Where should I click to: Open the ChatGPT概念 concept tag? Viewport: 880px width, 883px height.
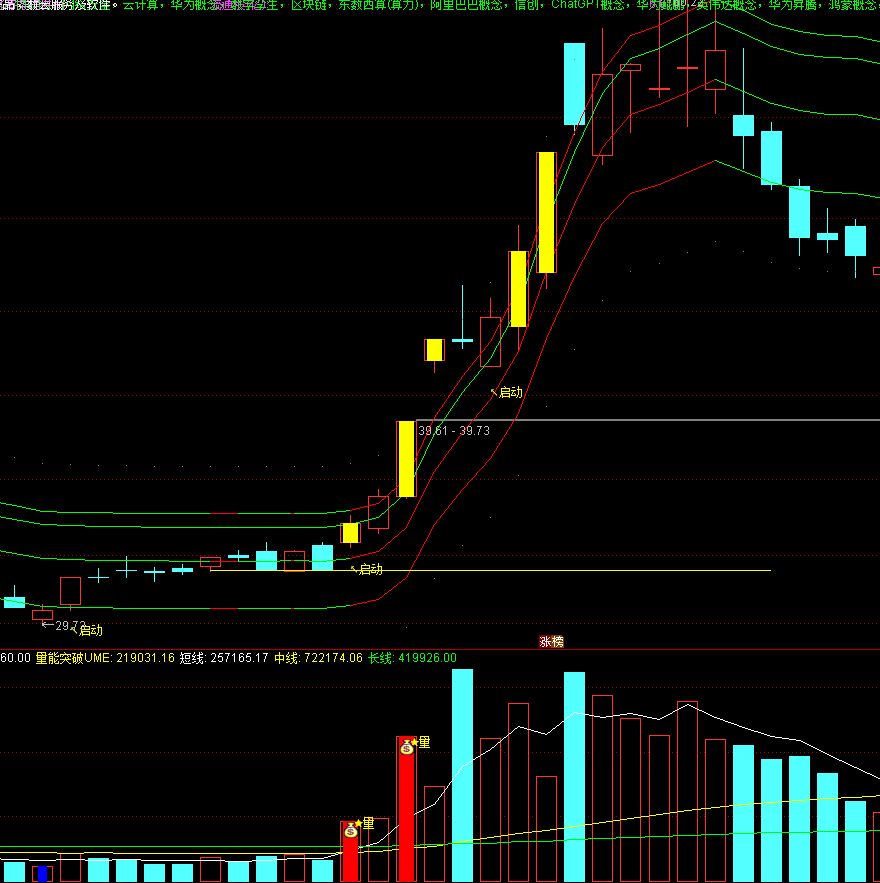590,5
